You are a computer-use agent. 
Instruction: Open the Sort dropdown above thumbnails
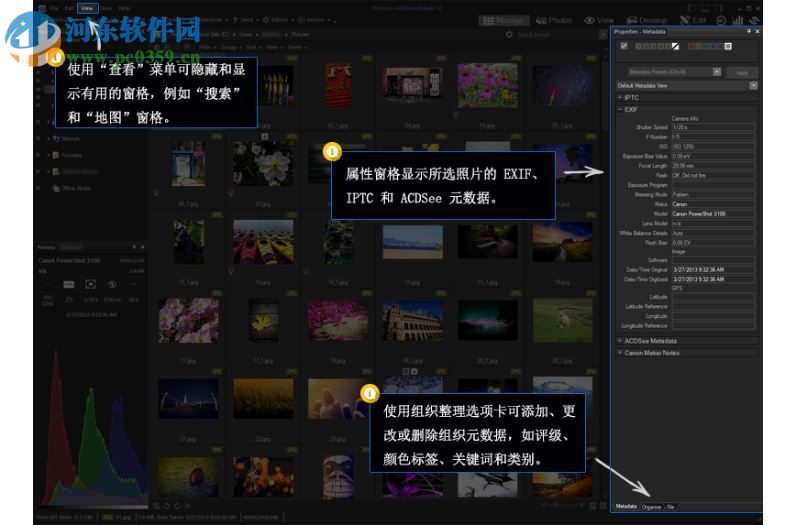(252, 47)
